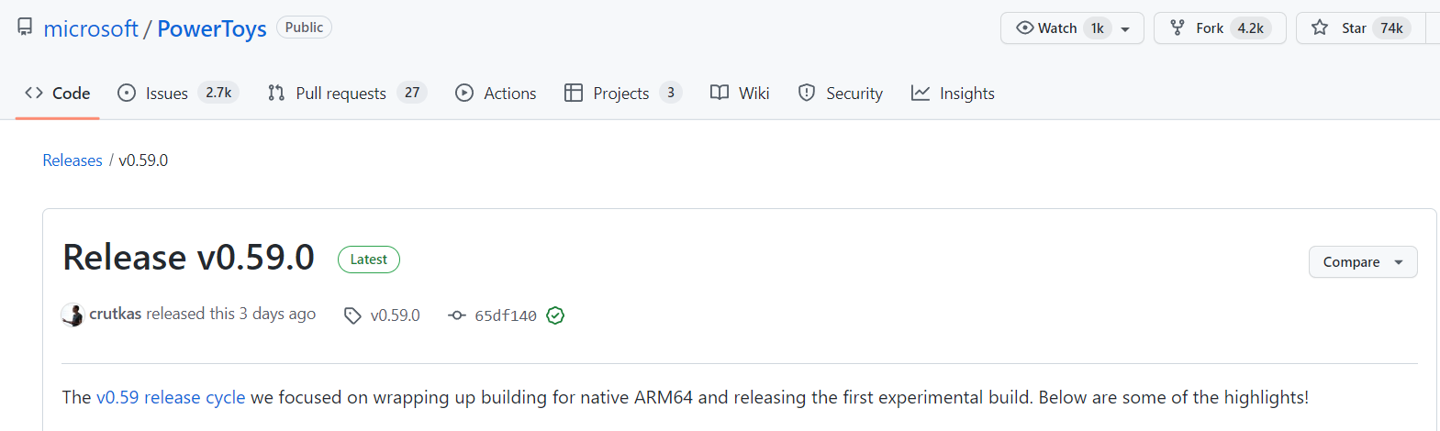Screen dimensions: 1440x431
Task: Click the green verified commit checkmark icon
Action: 556,315
